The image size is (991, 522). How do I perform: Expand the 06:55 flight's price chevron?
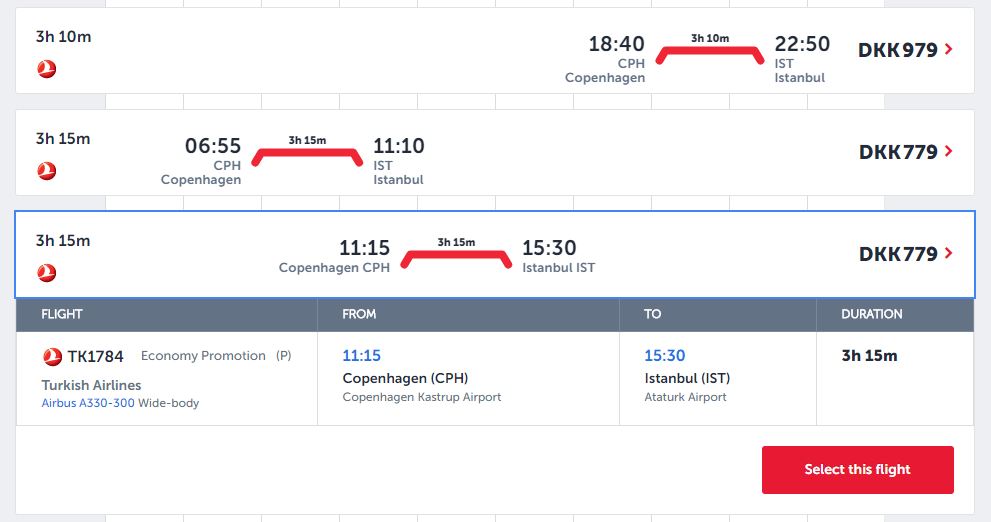(x=948, y=152)
